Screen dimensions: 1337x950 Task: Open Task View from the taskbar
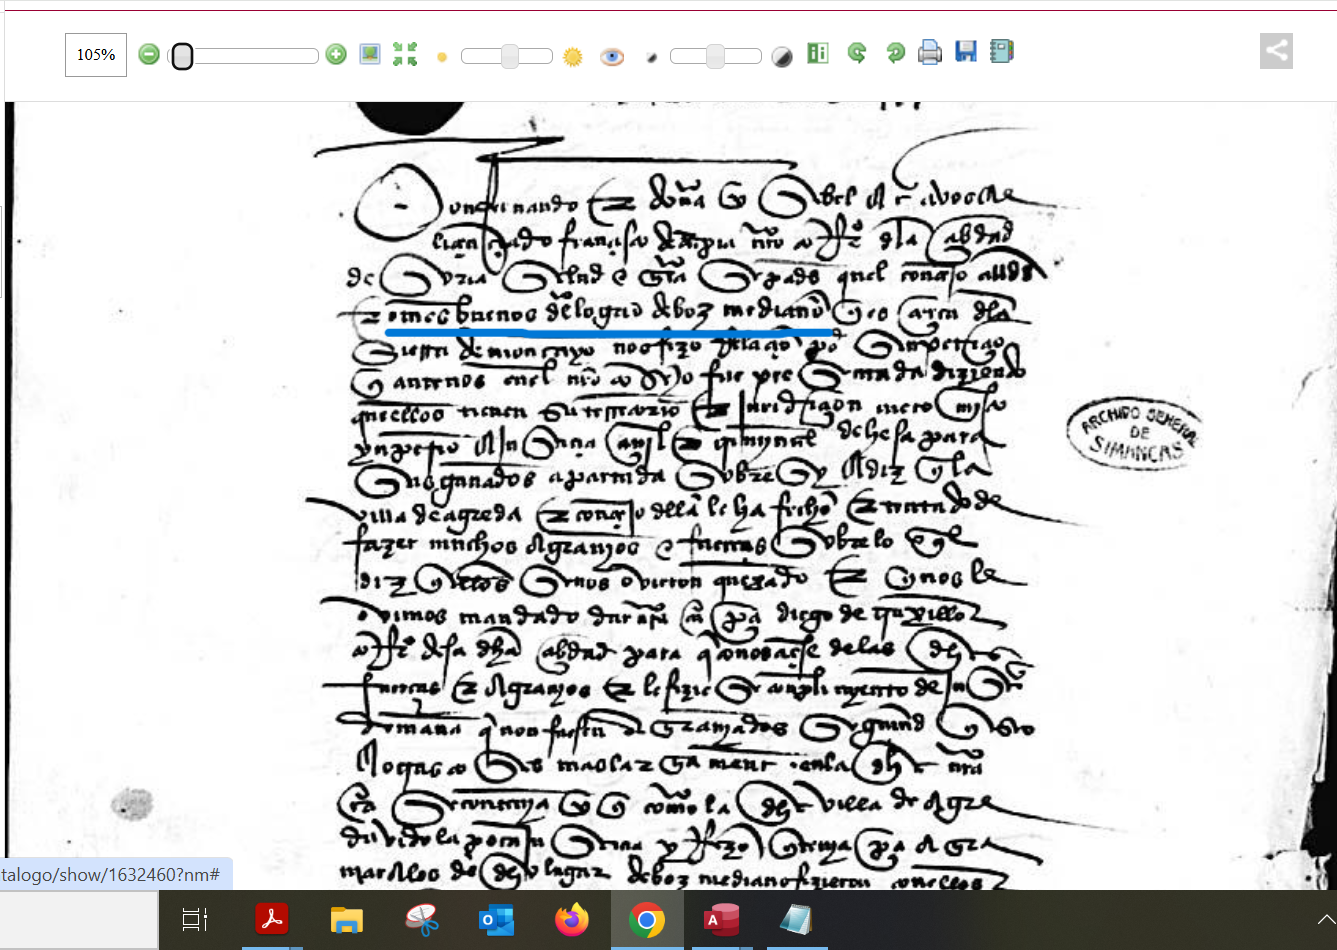coord(195,920)
